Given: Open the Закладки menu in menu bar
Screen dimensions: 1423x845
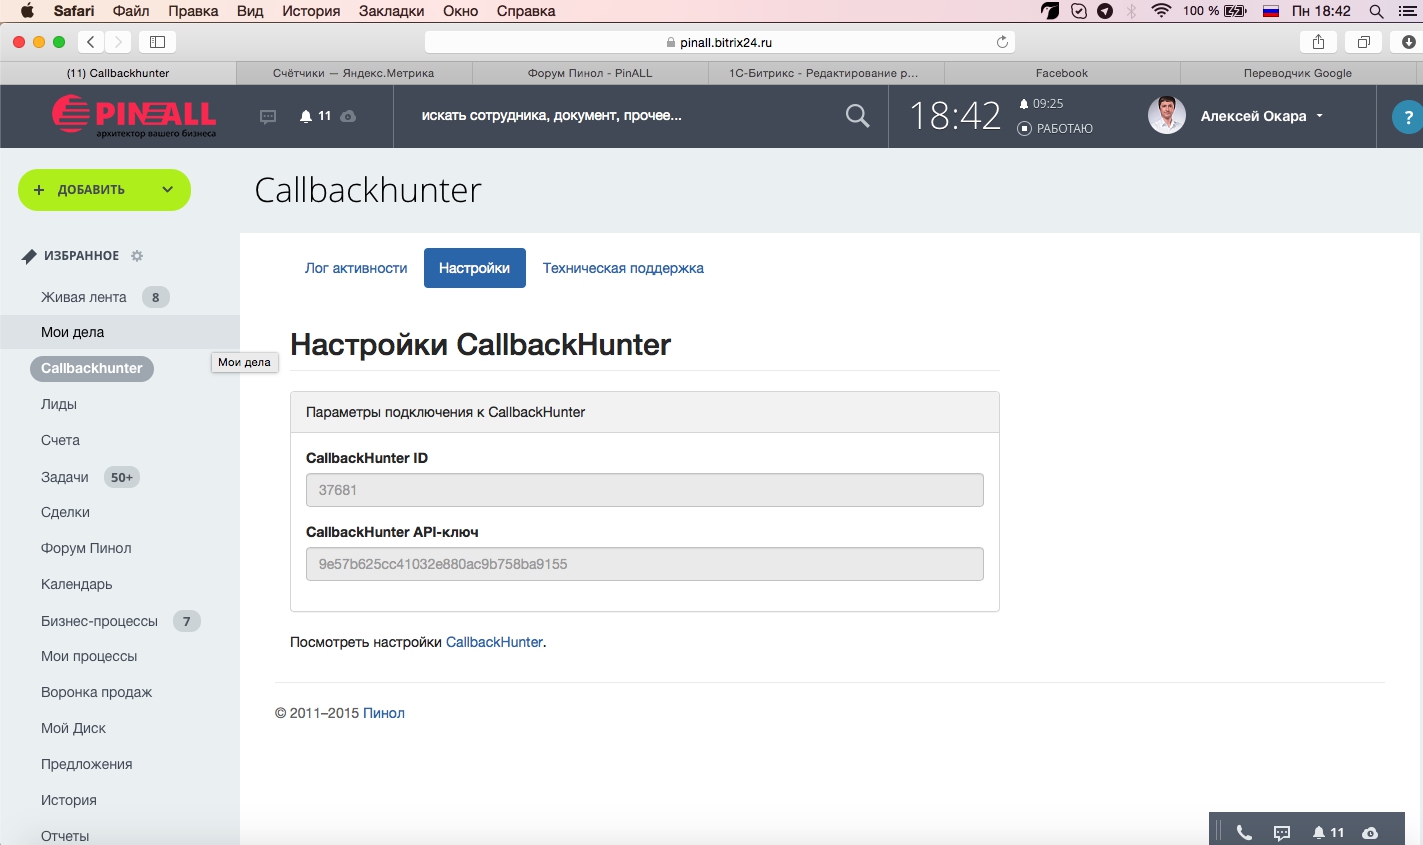Looking at the screenshot, I should coord(392,11).
